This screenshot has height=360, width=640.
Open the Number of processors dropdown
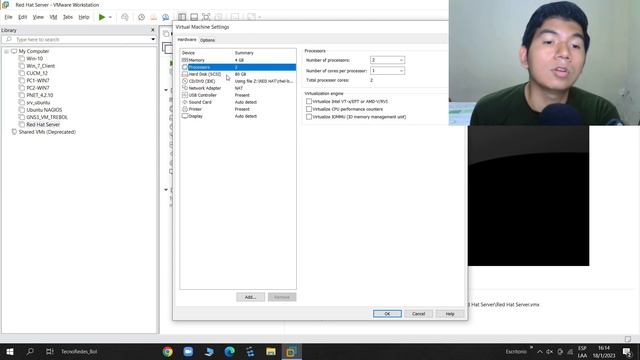[387, 60]
